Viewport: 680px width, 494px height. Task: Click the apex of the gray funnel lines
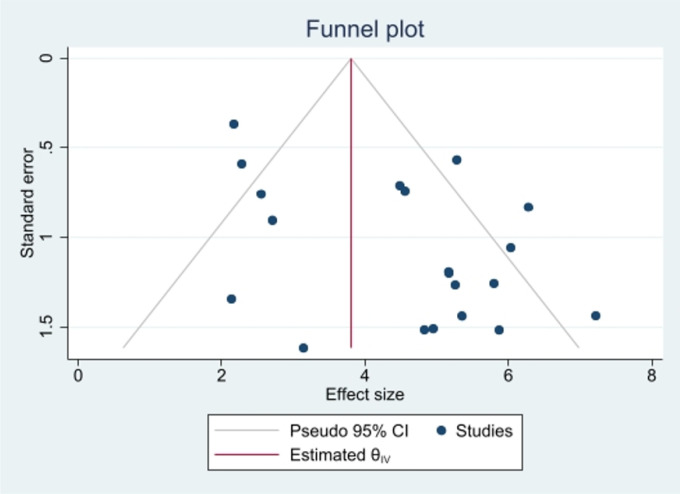pos(351,58)
